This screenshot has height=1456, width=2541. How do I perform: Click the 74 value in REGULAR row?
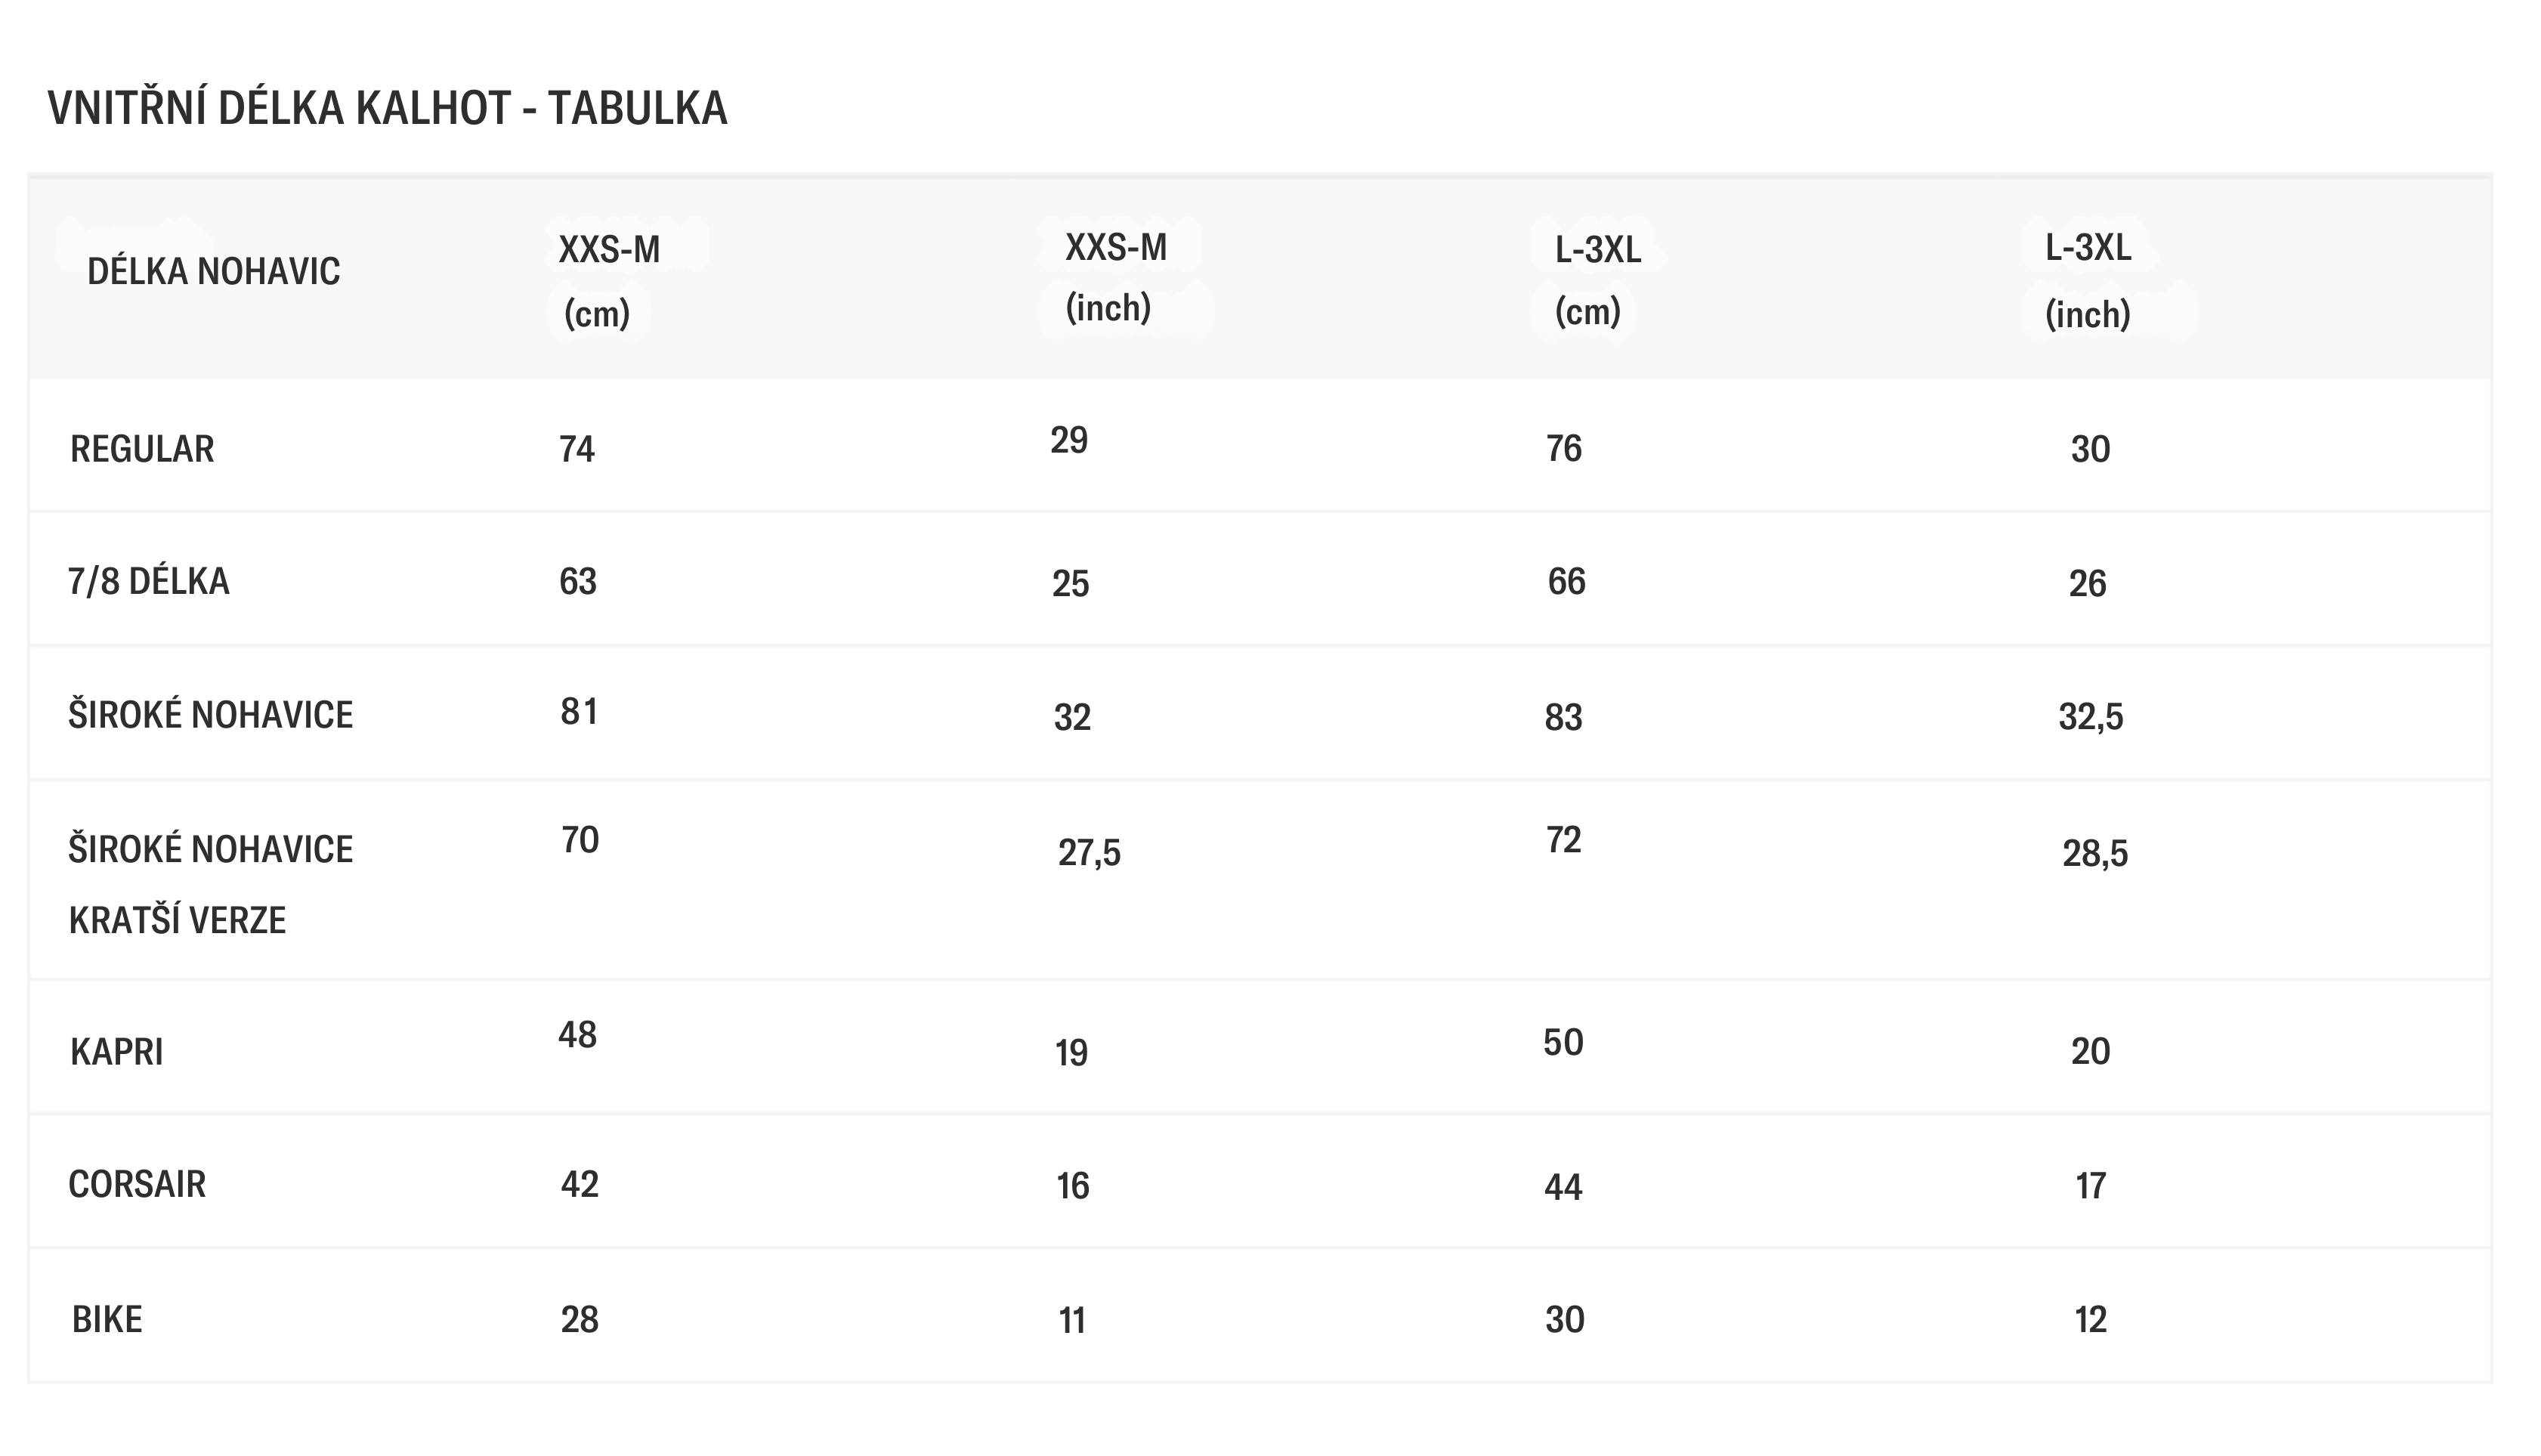[x=577, y=449]
